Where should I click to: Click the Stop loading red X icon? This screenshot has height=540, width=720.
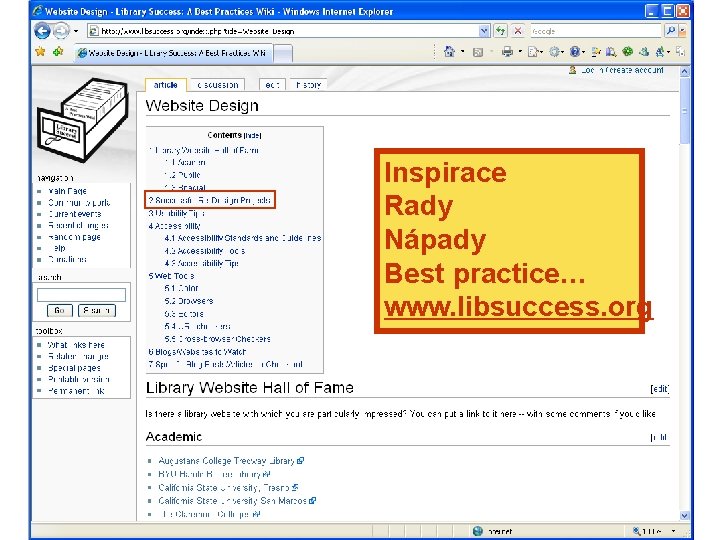518,31
